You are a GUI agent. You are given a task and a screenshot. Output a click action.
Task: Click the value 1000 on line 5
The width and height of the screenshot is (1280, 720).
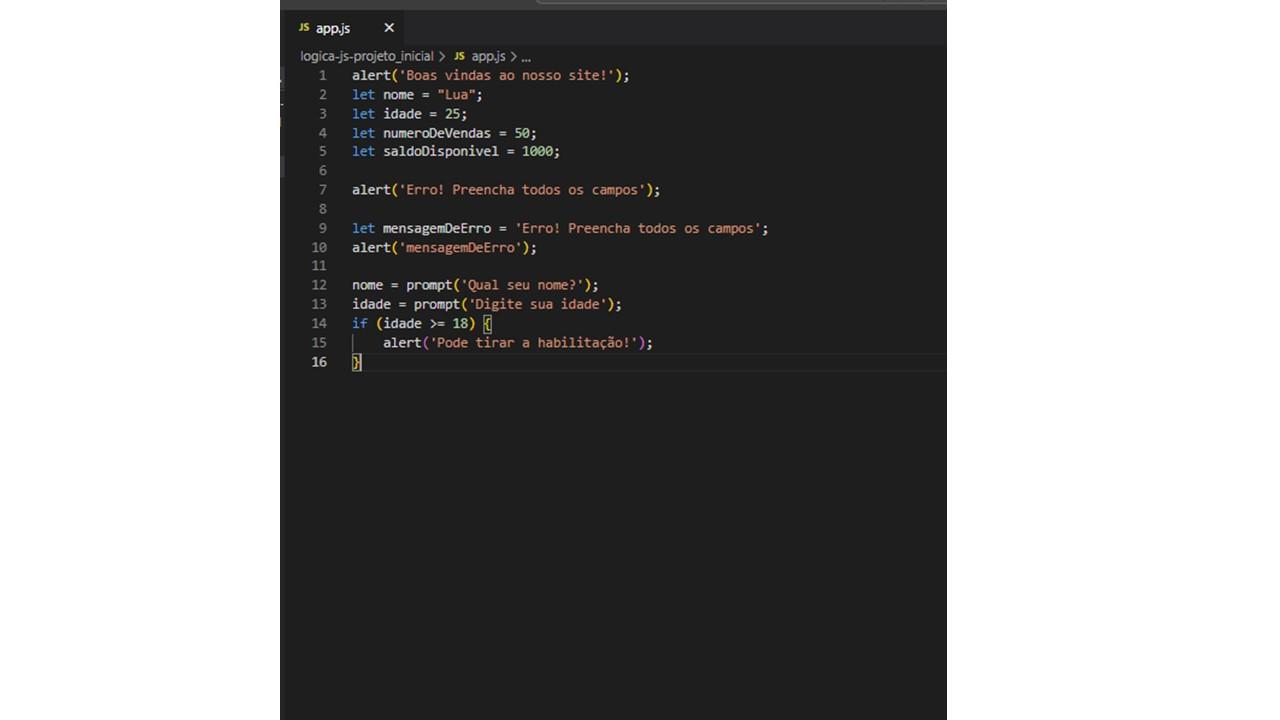pyautogui.click(x=537, y=152)
